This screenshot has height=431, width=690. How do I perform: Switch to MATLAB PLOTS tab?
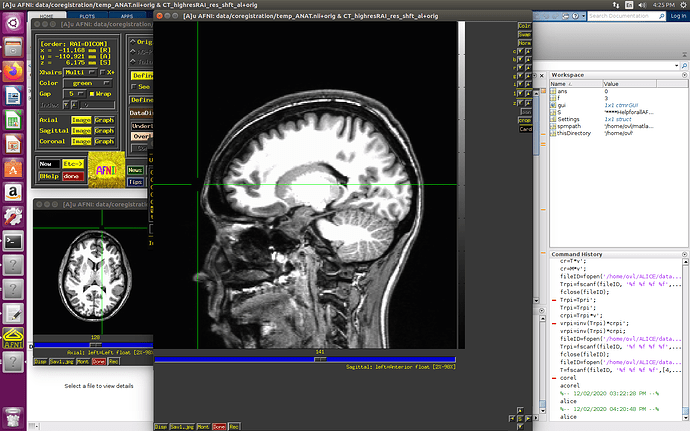click(87, 16)
